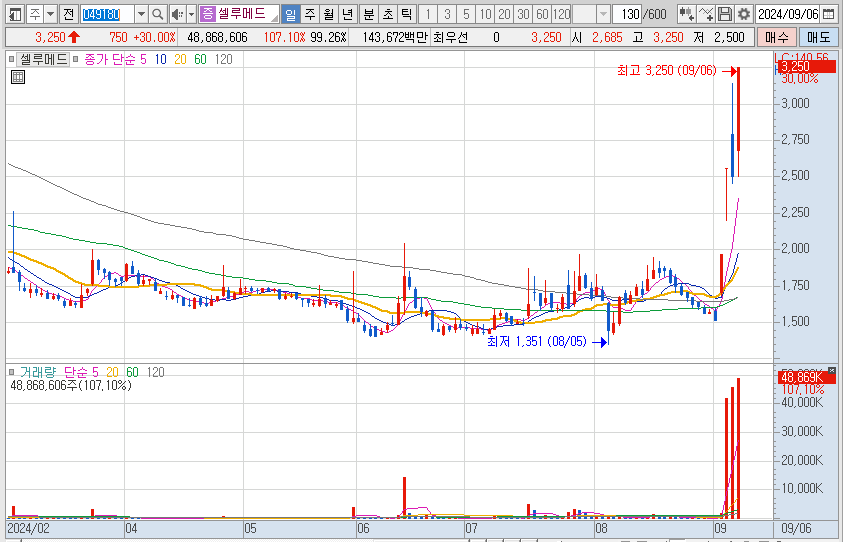The height and width of the screenshot is (542, 843).
Task: Click the 2024/09/06 date field
Action: pyautogui.click(x=788, y=14)
